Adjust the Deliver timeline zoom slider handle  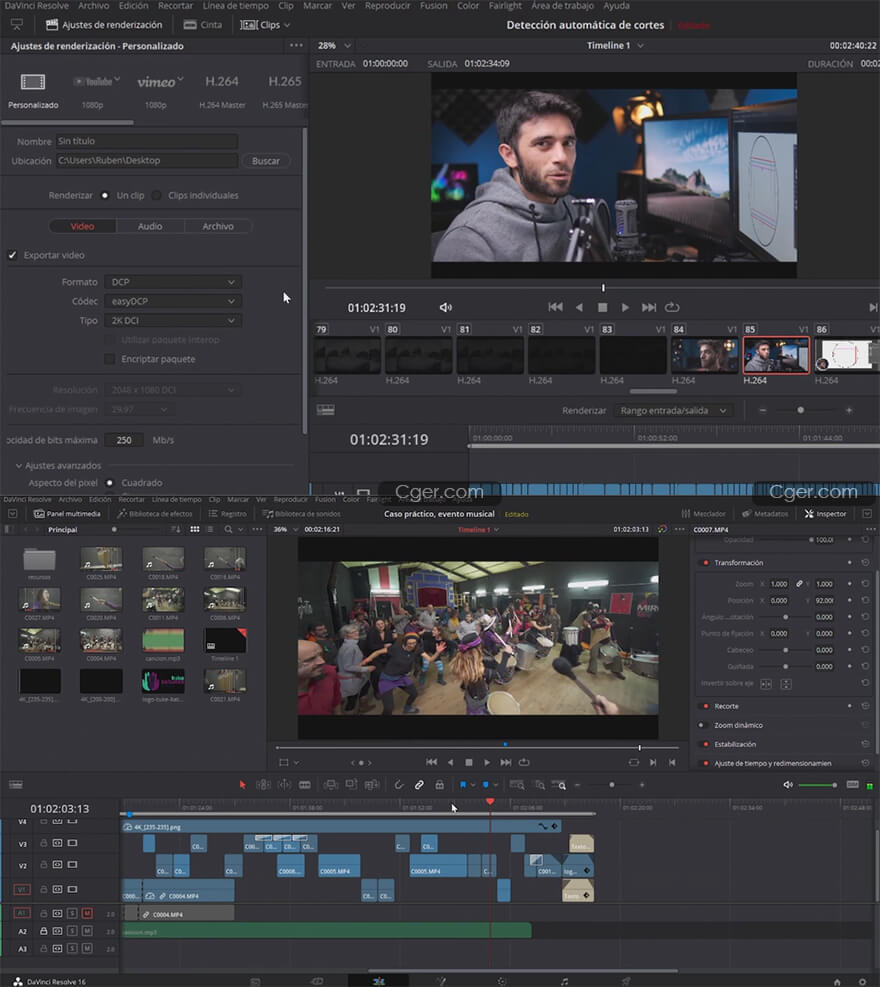(801, 410)
